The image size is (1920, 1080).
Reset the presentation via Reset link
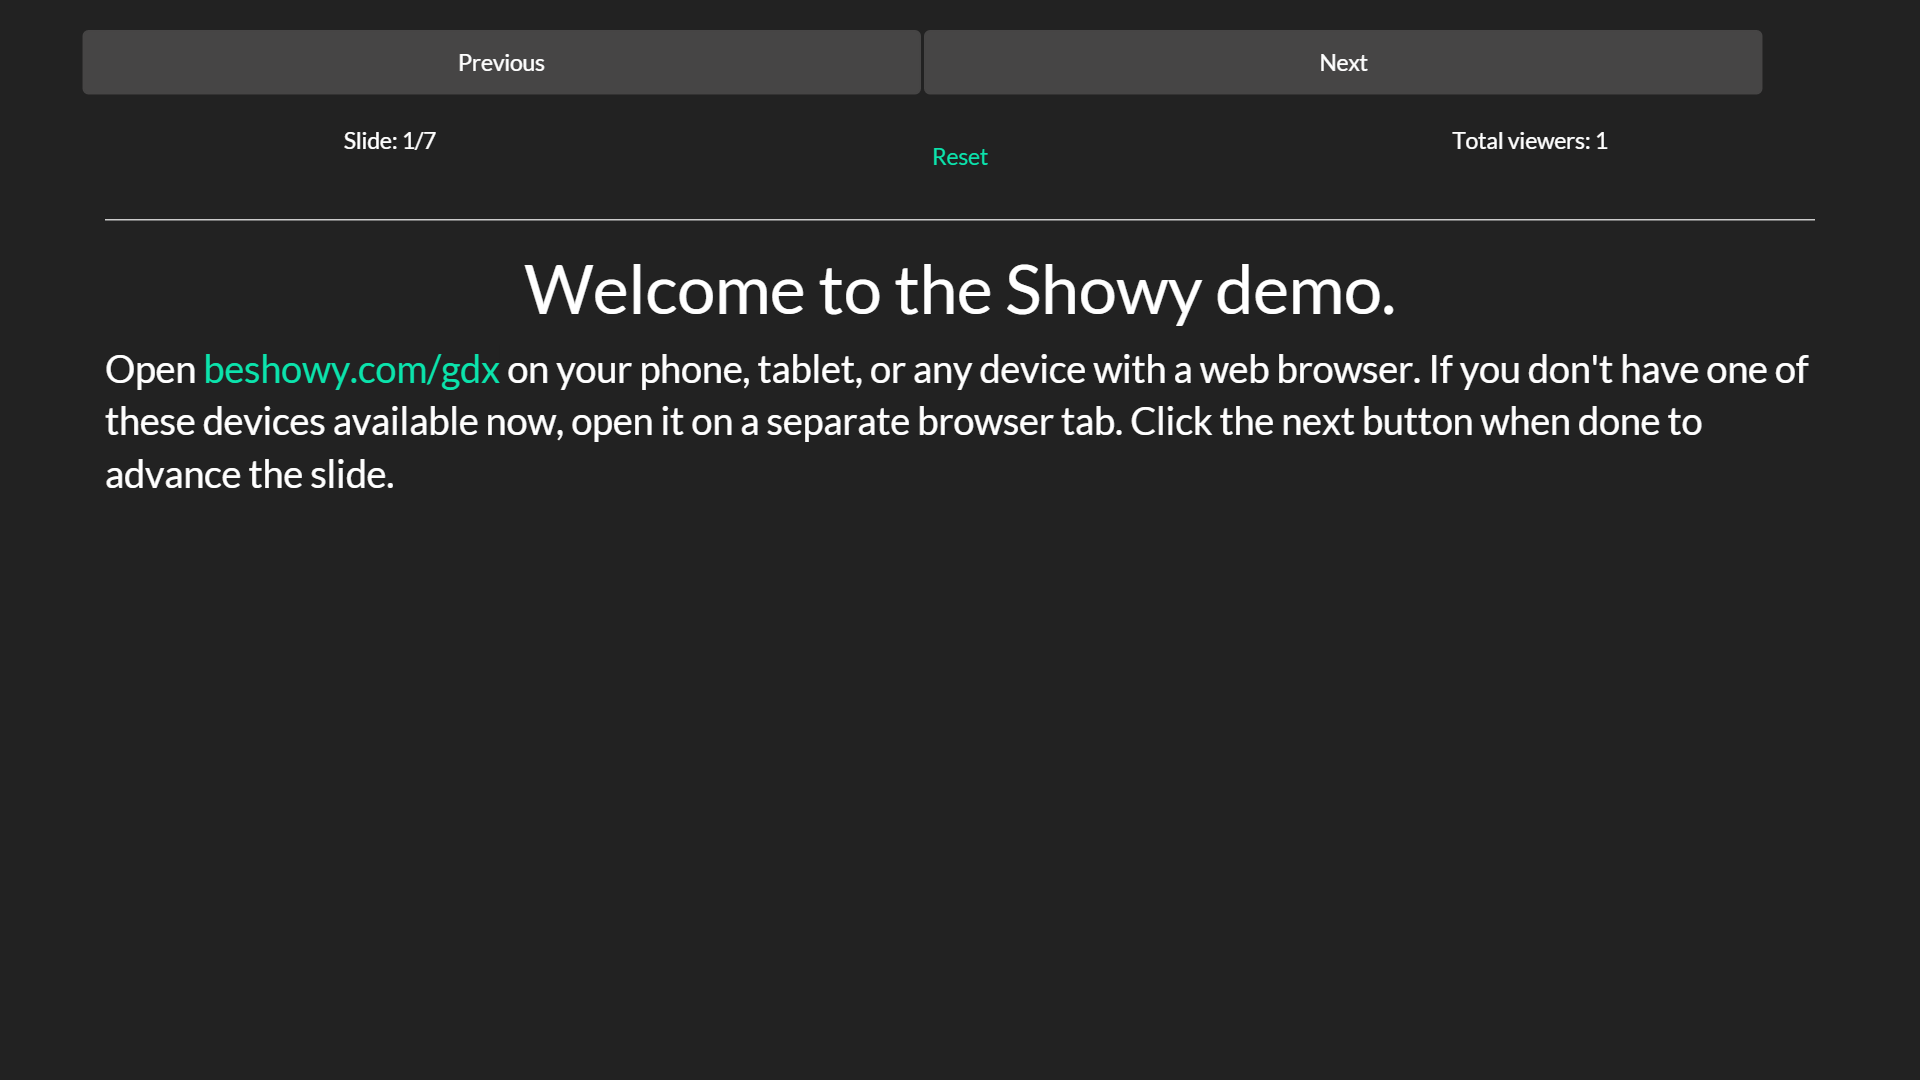[x=959, y=157]
